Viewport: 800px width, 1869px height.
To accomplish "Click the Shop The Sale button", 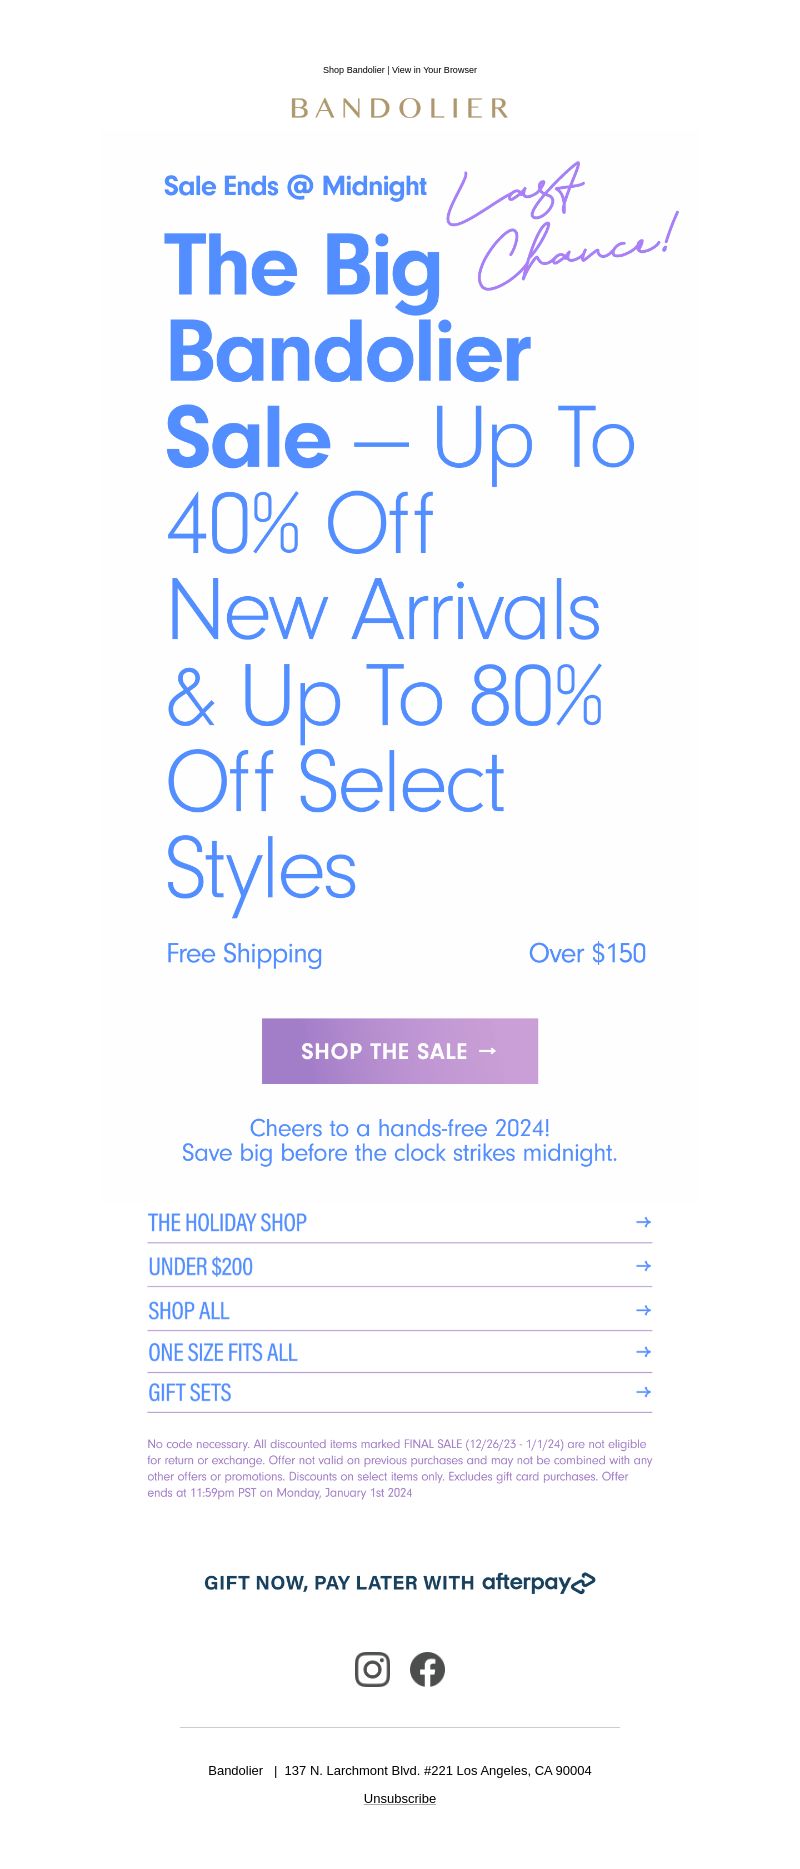I will 400,1051.
